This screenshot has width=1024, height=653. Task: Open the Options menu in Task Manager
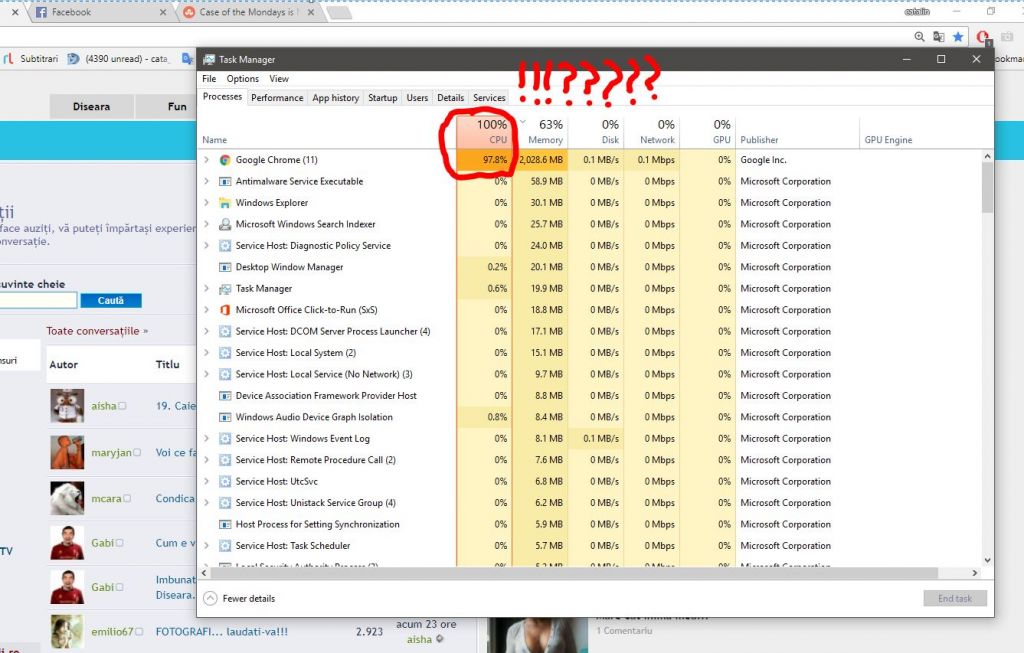point(243,79)
